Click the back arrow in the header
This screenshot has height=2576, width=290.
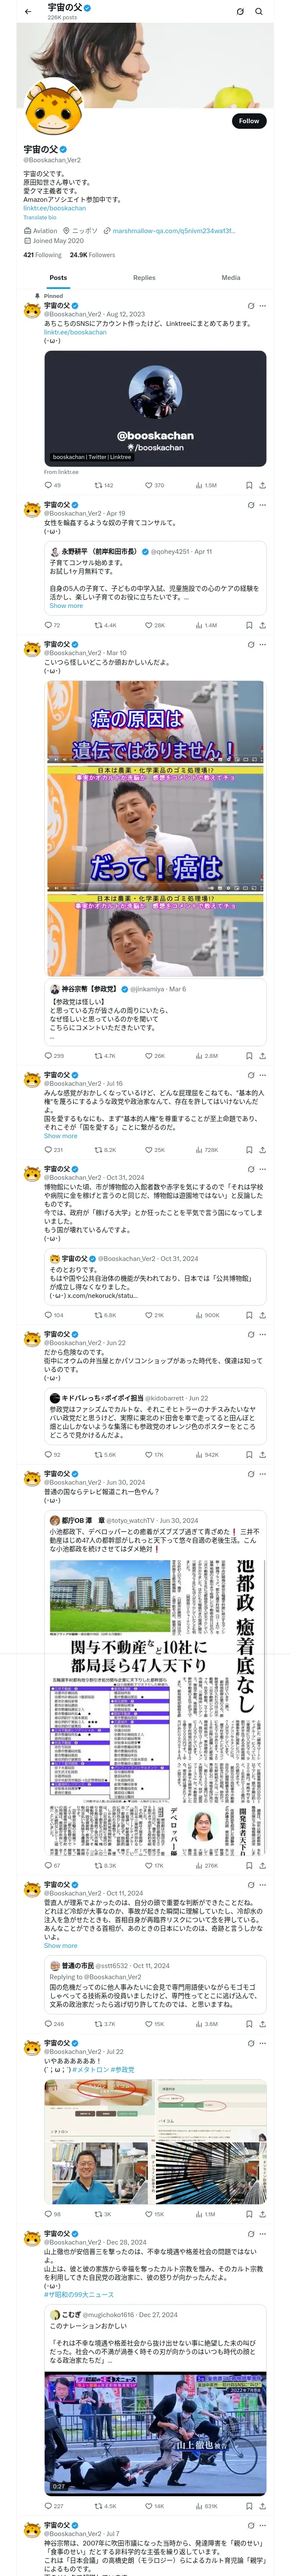28,12
